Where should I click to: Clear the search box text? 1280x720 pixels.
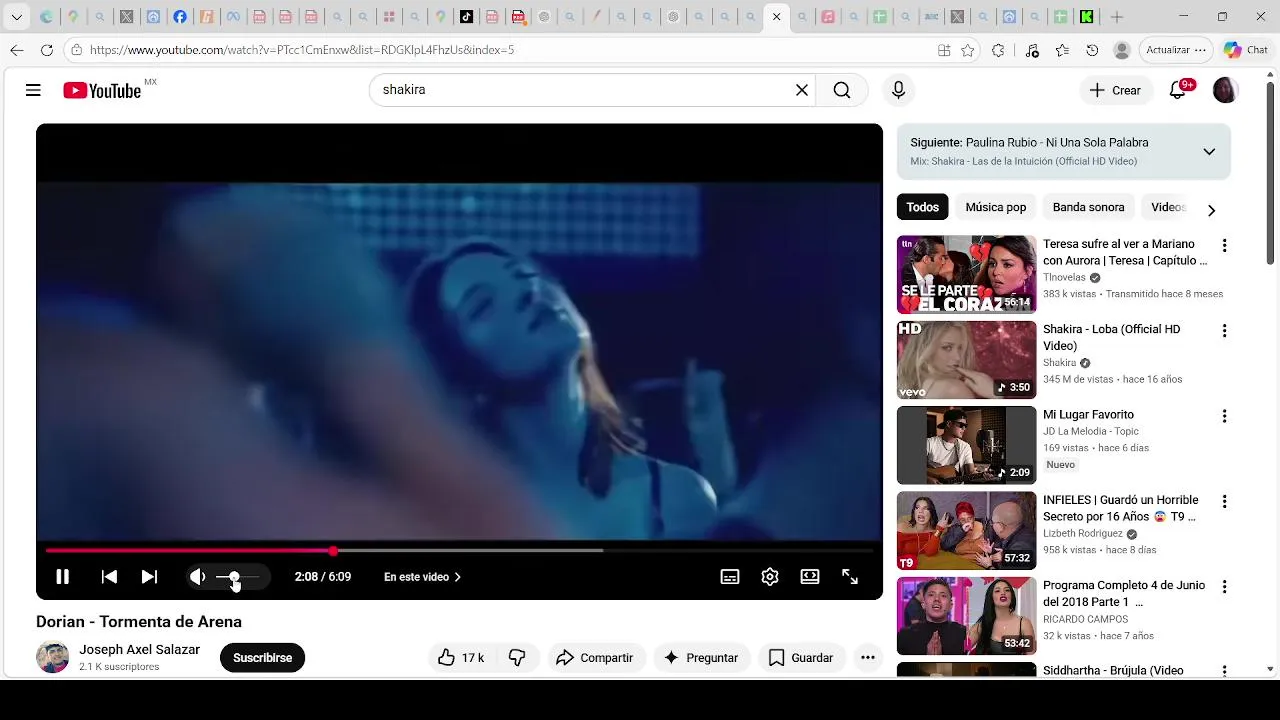coord(801,90)
